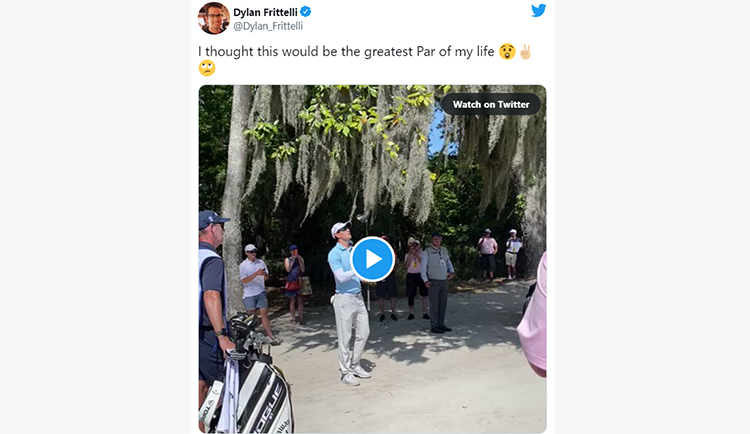Viewport: 750px width, 434px height.
Task: Click the Twitter bird logo
Action: click(x=539, y=11)
